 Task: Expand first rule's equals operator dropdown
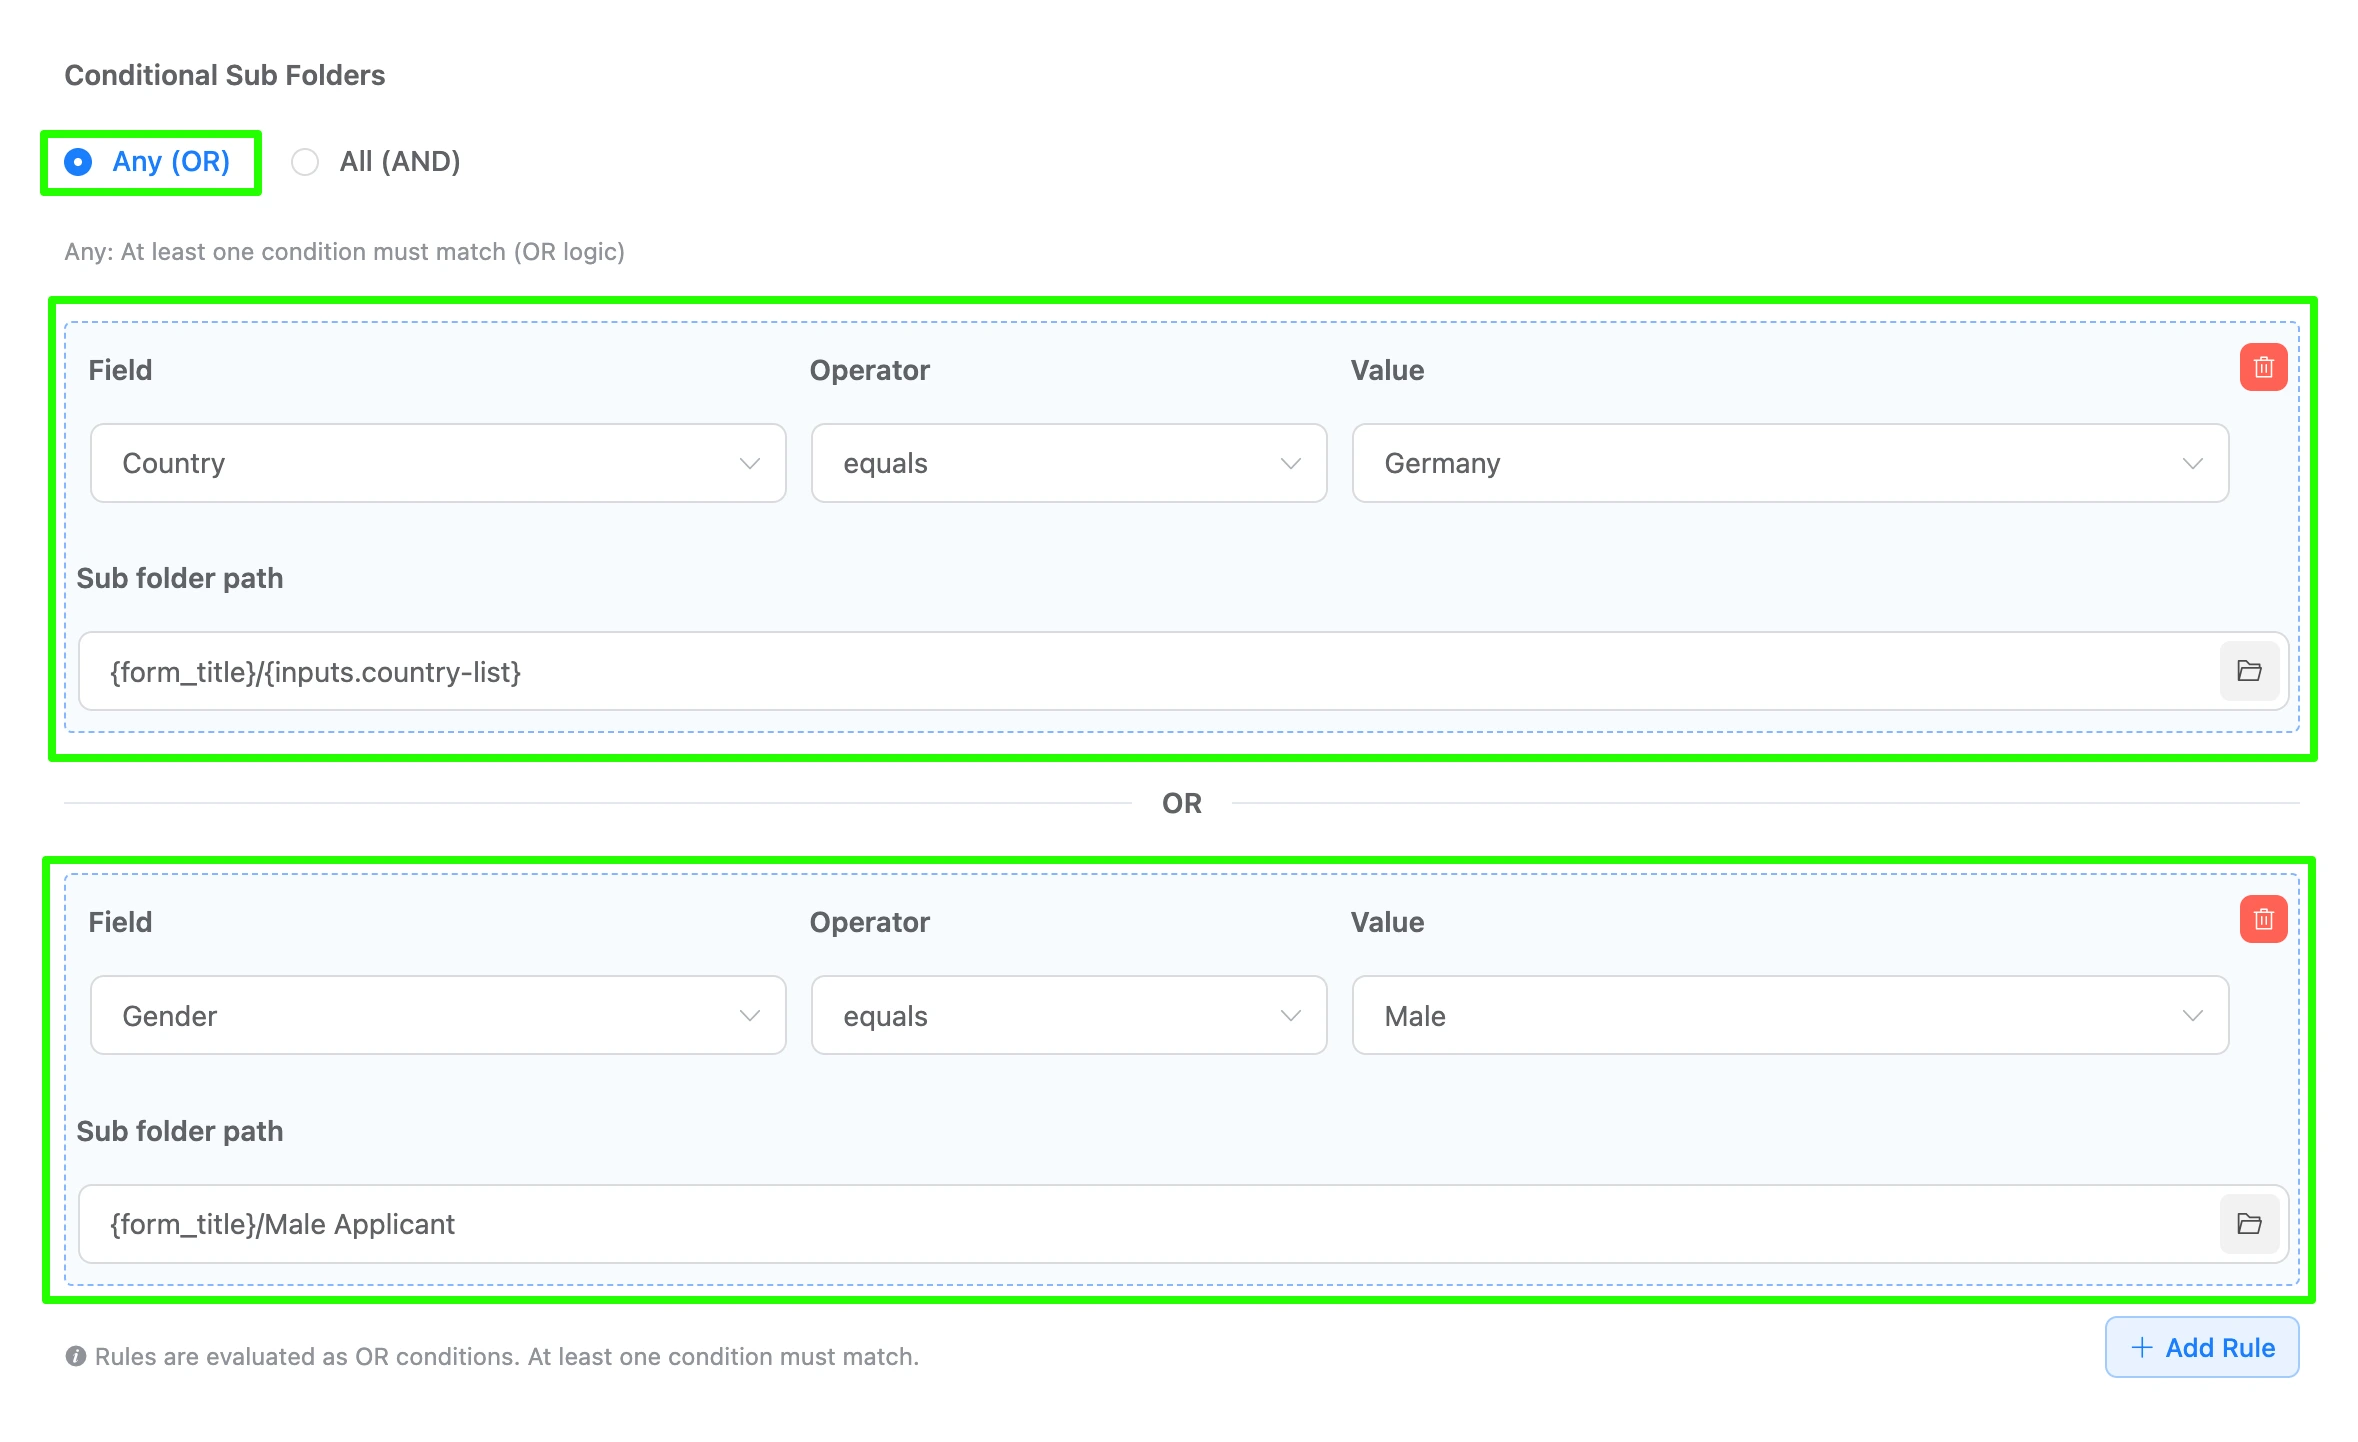pyautogui.click(x=1068, y=463)
